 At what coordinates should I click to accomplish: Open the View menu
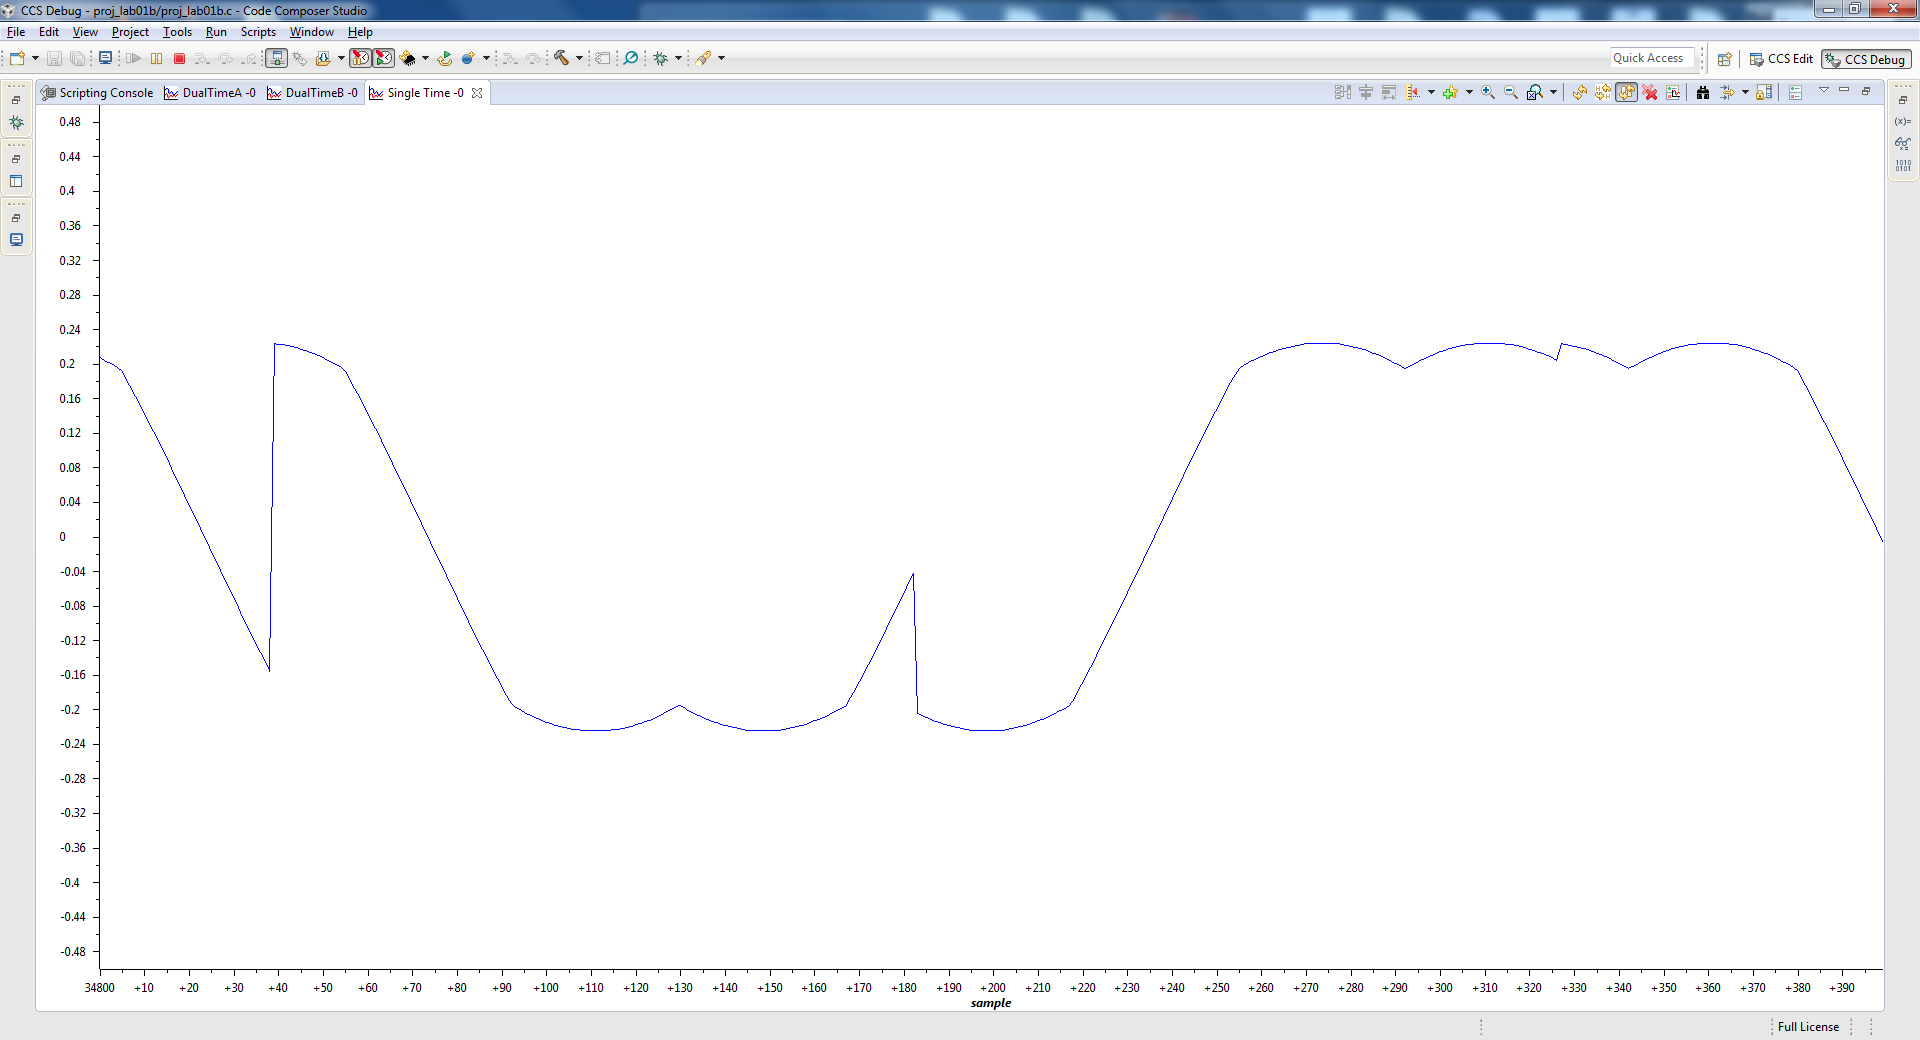pos(85,32)
